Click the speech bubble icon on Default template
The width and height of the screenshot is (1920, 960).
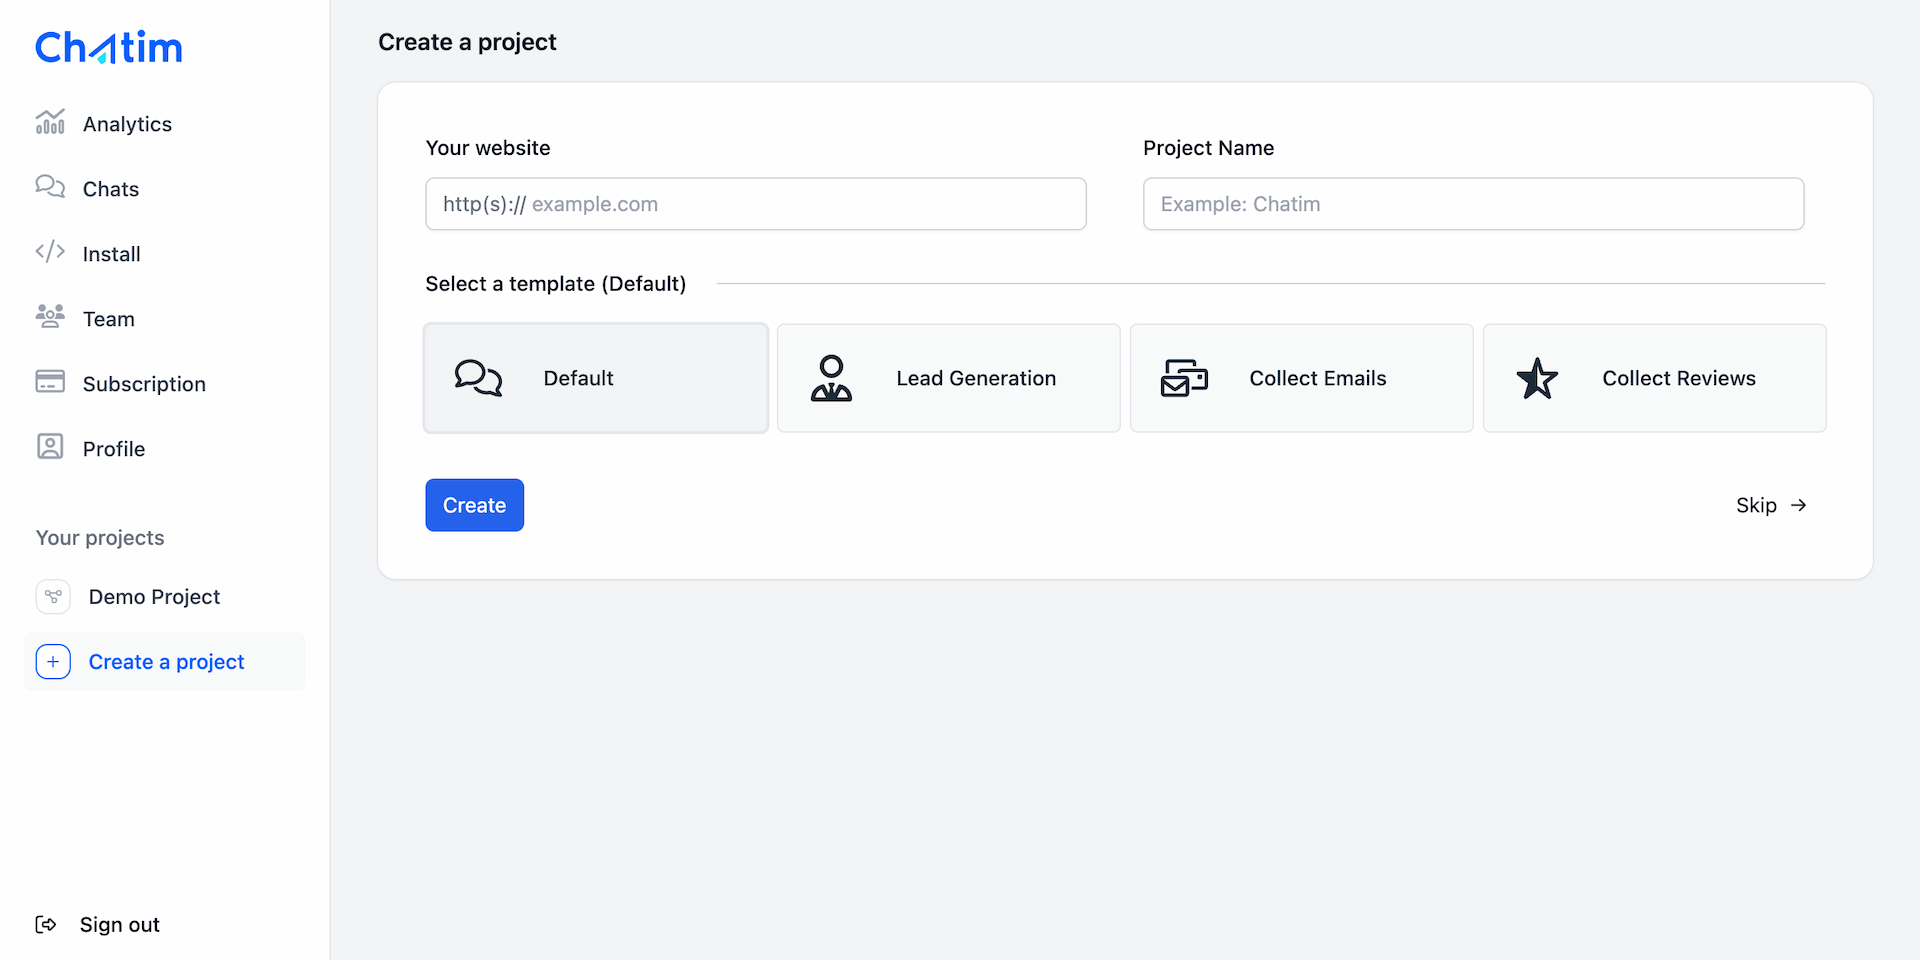point(478,378)
